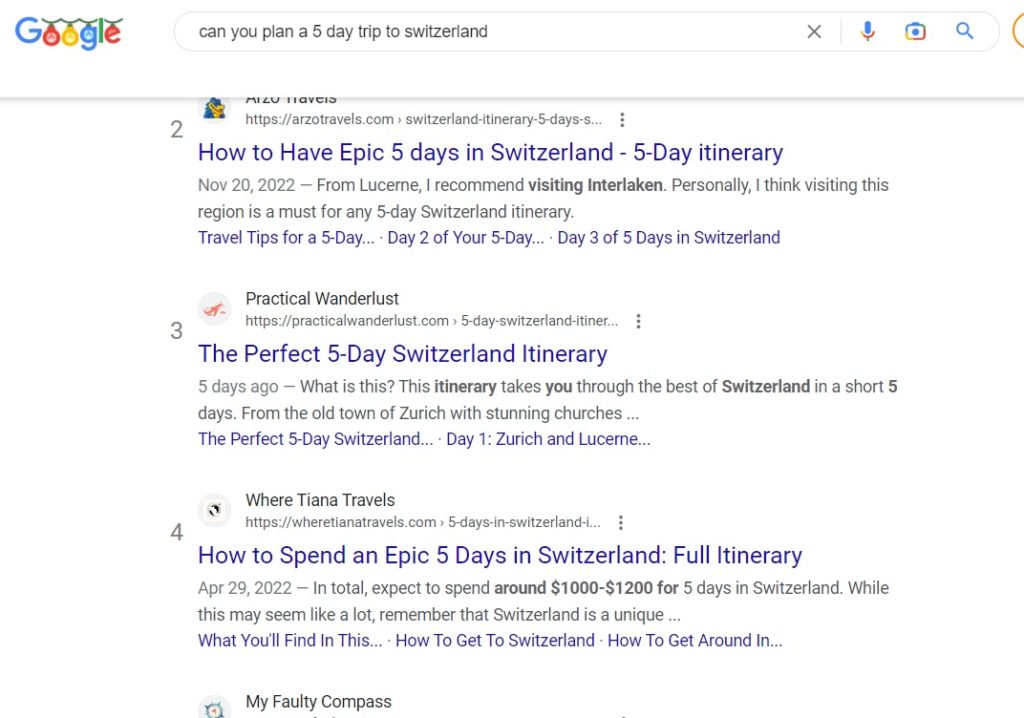Click the Arzo Travels site favicon
The width and height of the screenshot is (1024, 718).
click(x=214, y=108)
